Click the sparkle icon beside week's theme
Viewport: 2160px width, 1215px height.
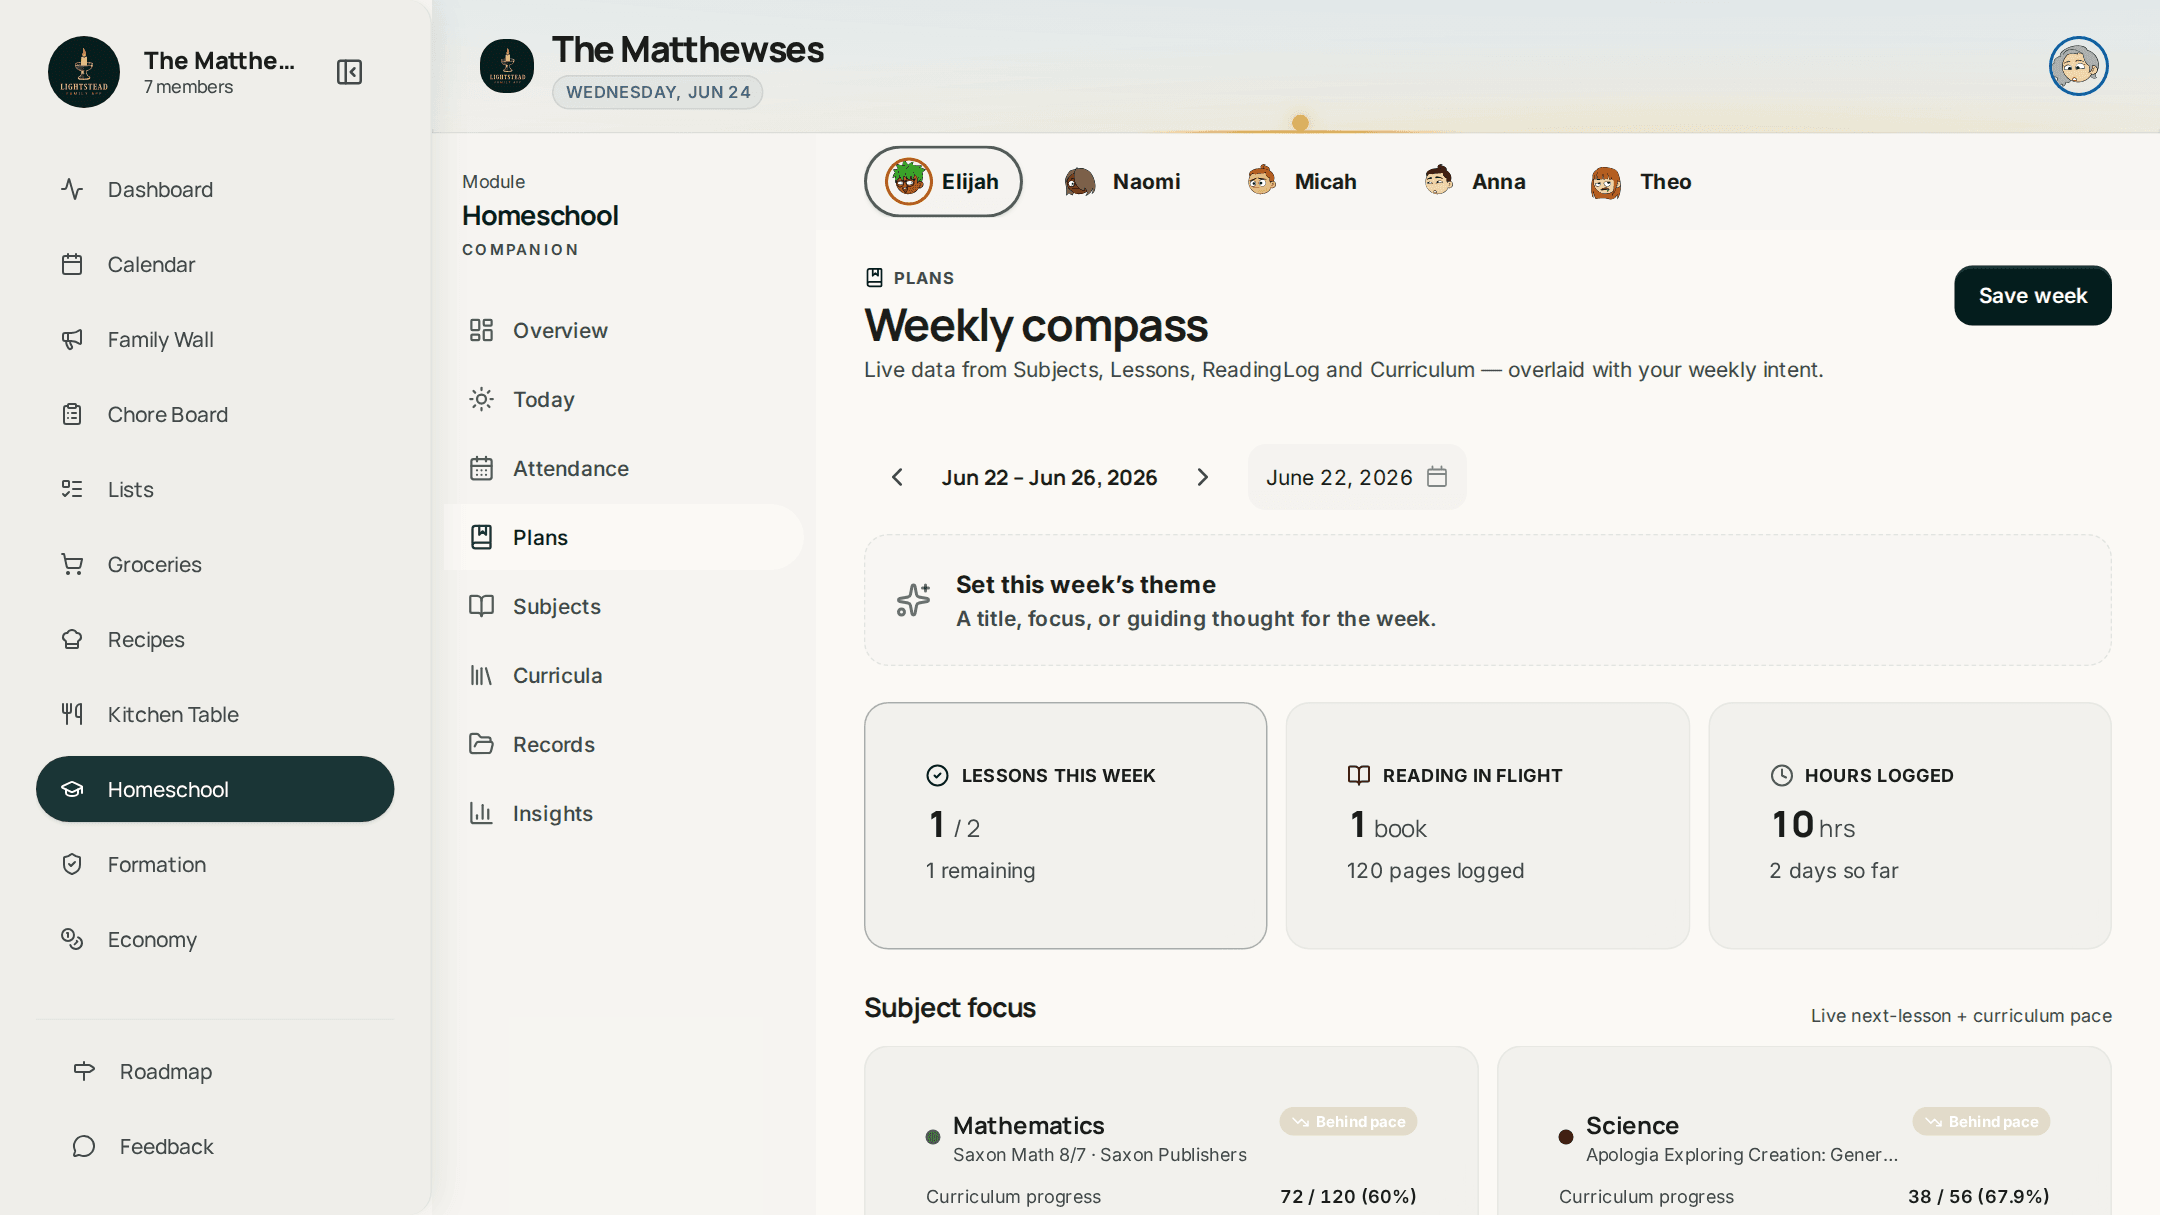point(913,600)
